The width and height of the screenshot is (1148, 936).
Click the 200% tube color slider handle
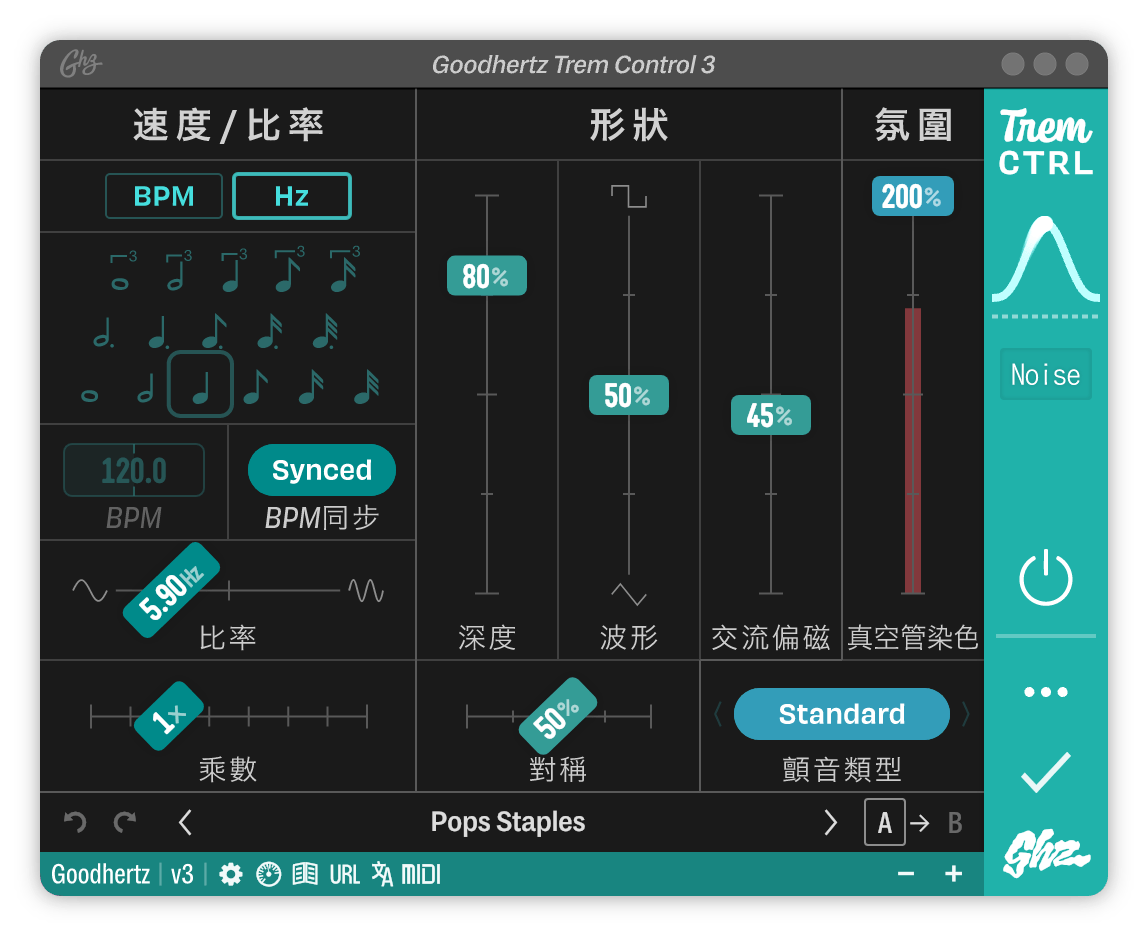[913, 196]
